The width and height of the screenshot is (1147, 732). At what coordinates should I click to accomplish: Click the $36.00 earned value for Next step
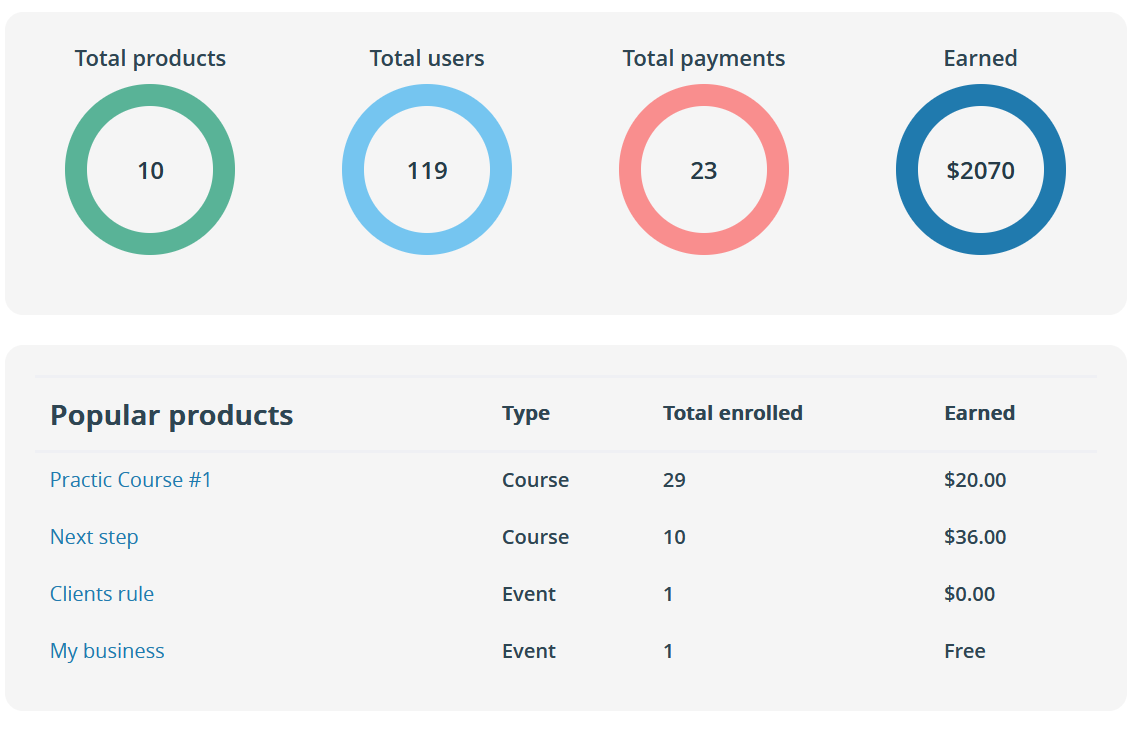[x=975, y=537]
